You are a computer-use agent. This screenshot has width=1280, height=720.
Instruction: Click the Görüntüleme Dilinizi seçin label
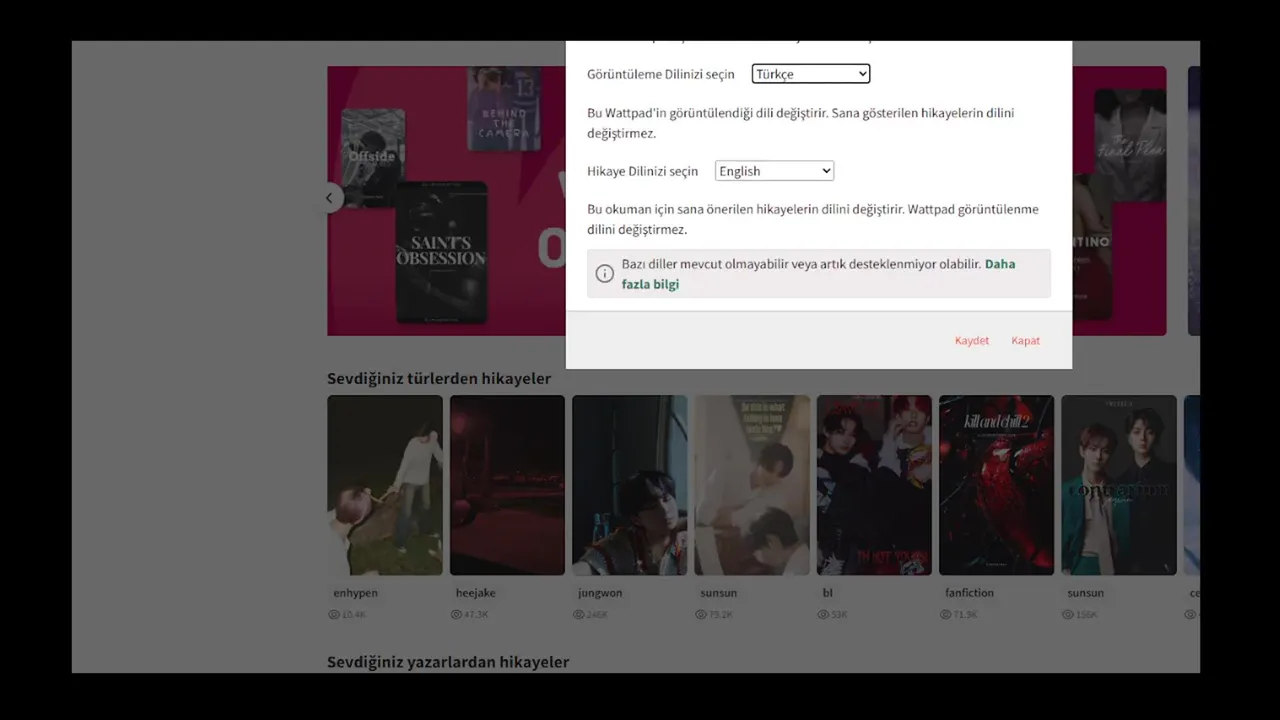point(660,74)
